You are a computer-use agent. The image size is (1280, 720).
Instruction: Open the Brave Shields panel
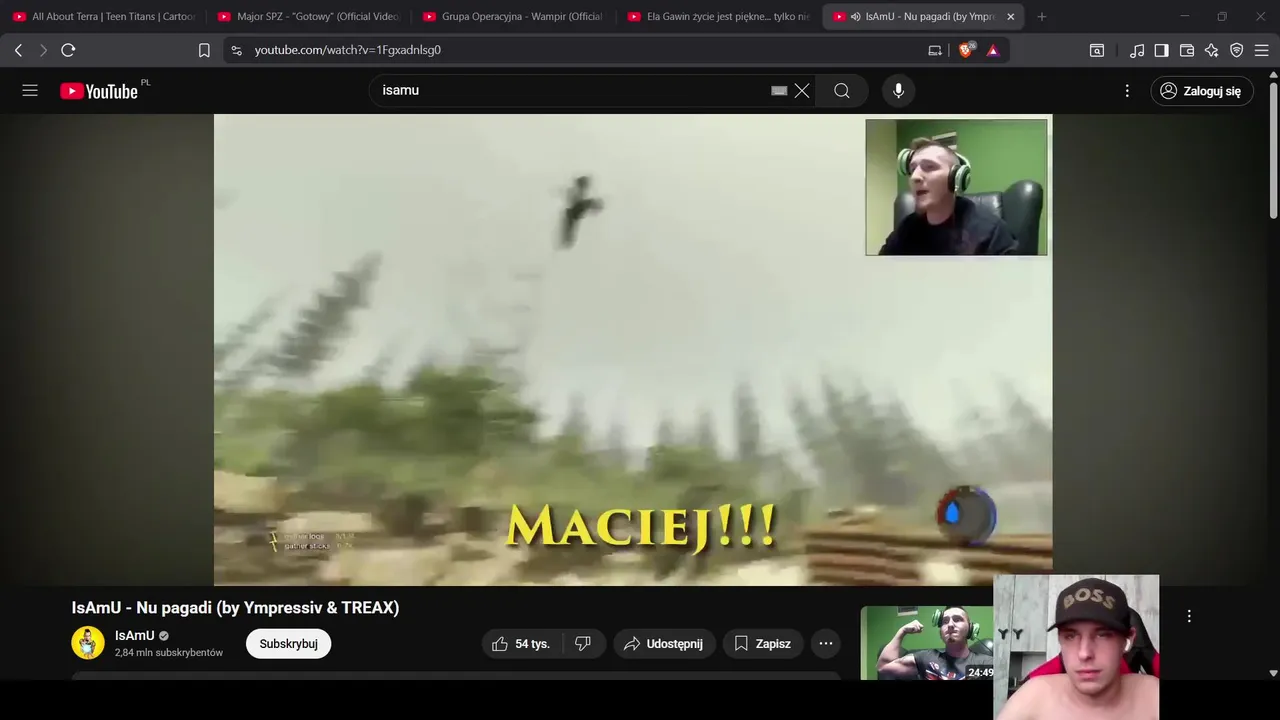[966, 50]
